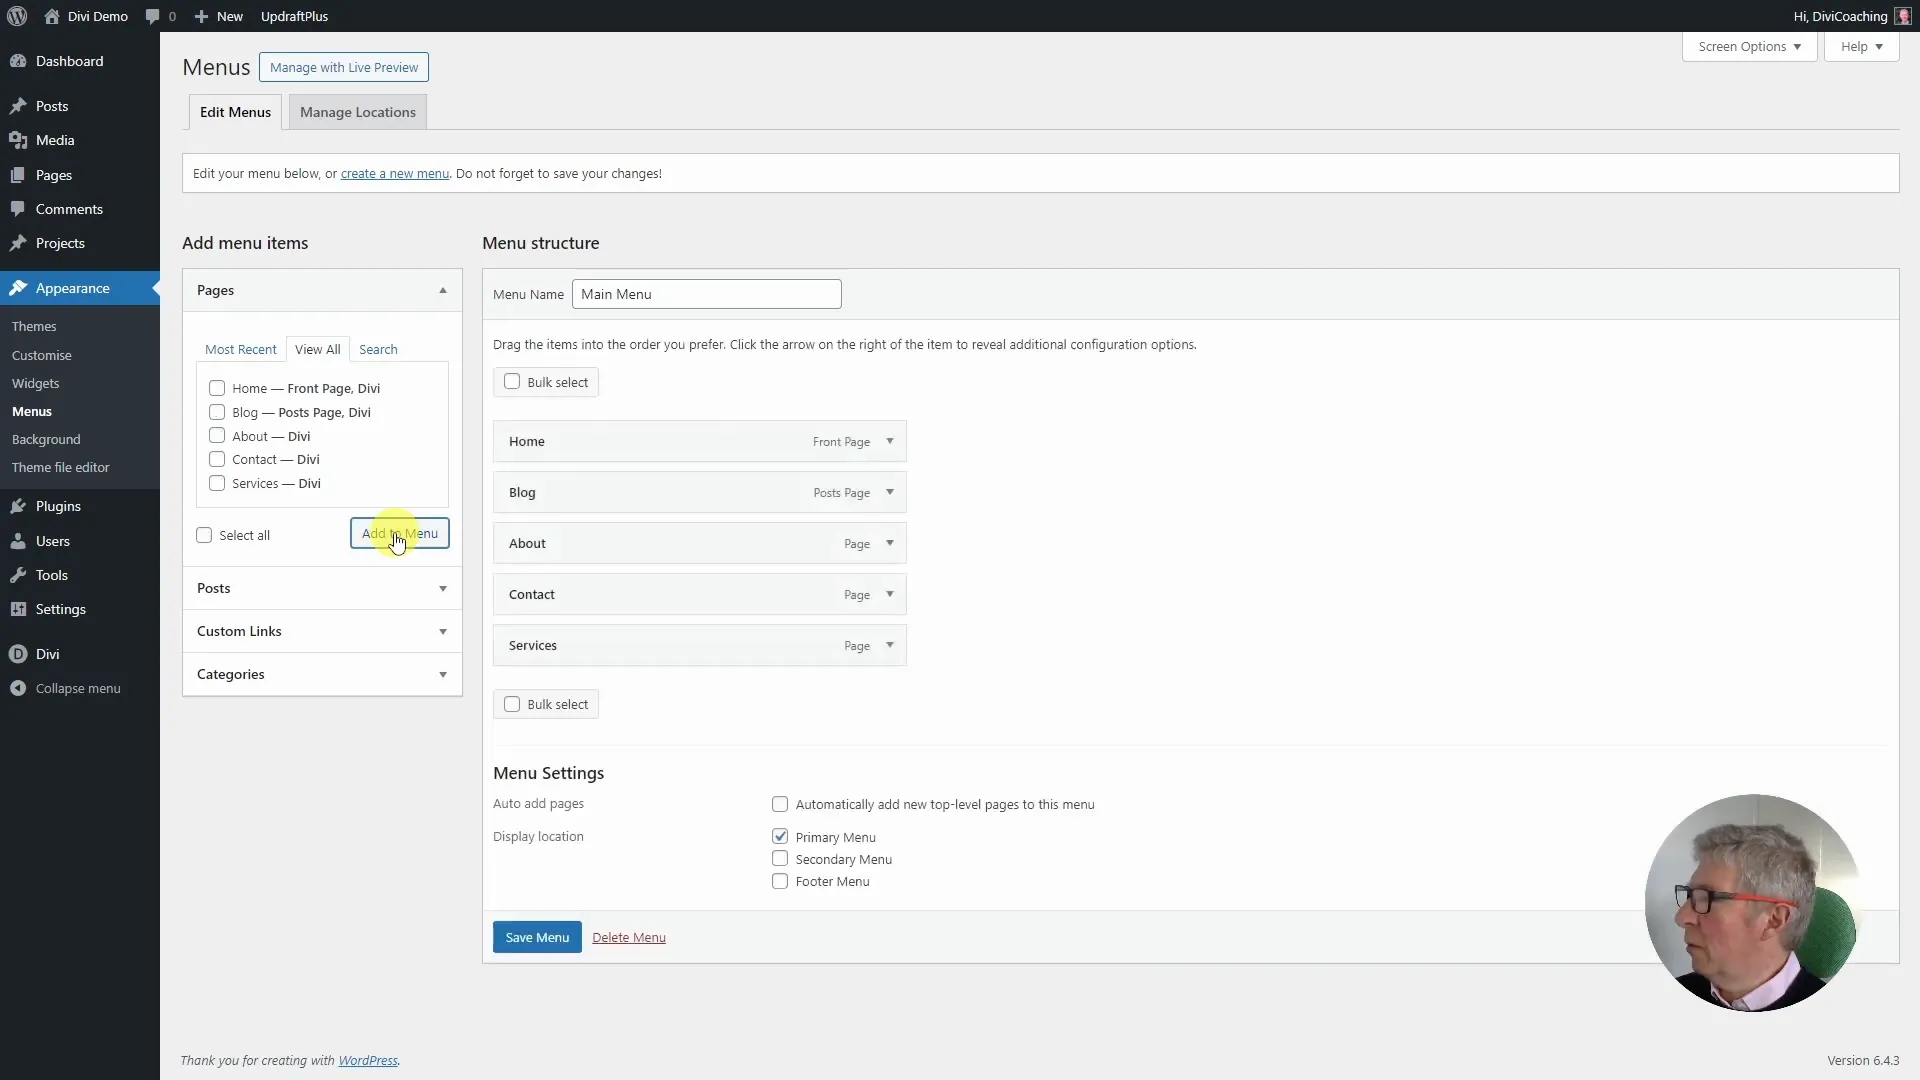Open the Comments section
The height and width of the screenshot is (1080, 1920).
[68, 208]
